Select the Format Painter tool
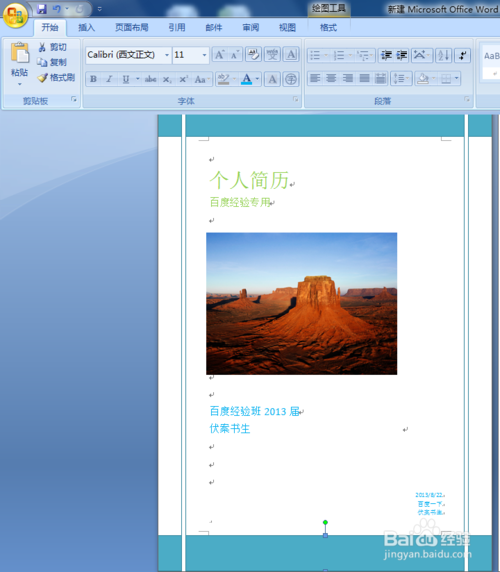500x572 pixels. tap(57, 78)
